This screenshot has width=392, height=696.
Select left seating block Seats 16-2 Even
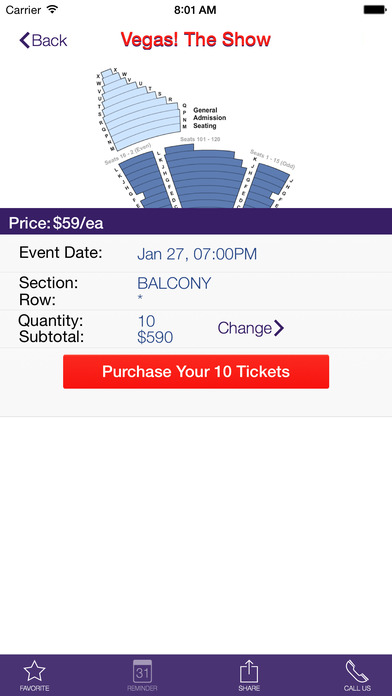click(143, 182)
